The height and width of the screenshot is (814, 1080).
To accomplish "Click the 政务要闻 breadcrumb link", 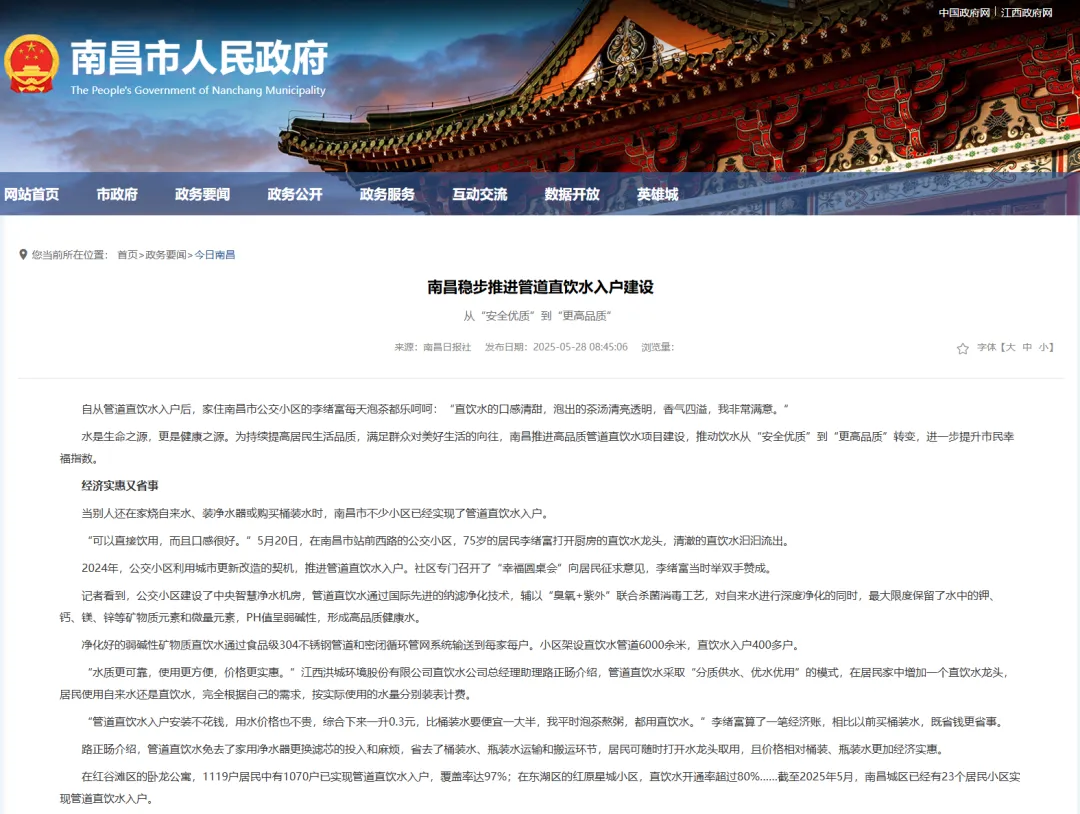I will click(x=166, y=255).
